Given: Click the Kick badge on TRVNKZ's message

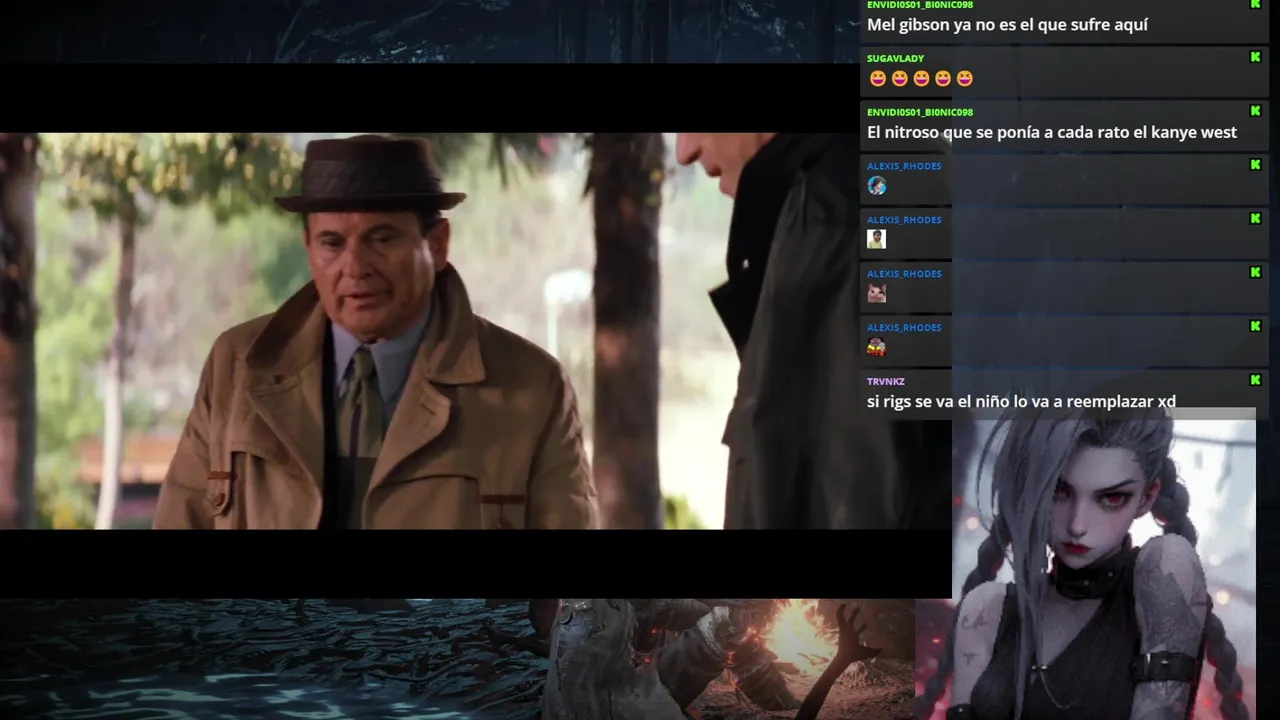Looking at the screenshot, I should point(1255,381).
